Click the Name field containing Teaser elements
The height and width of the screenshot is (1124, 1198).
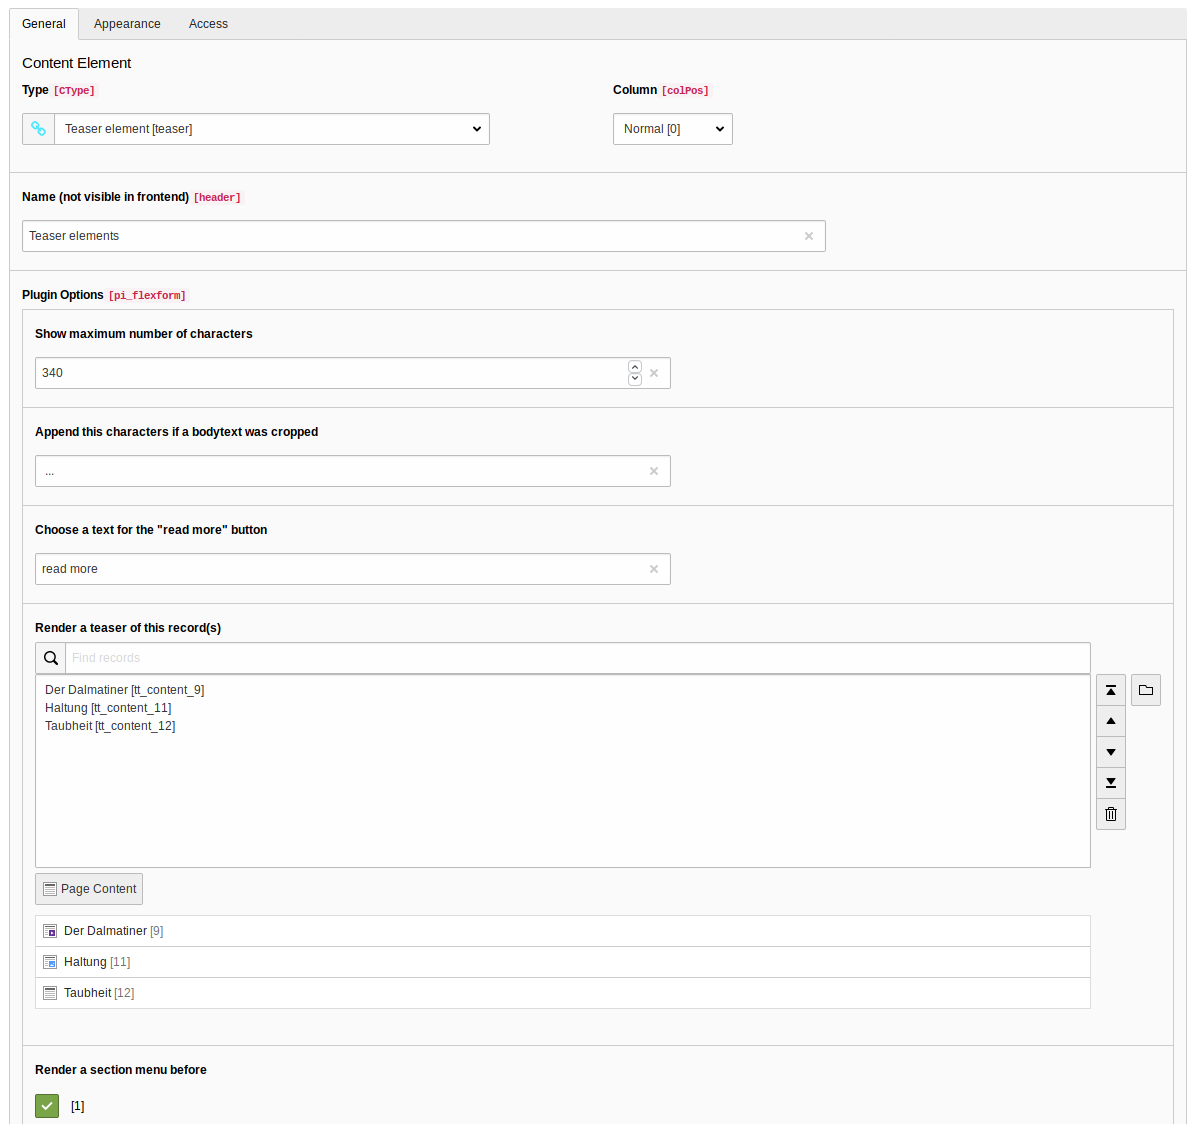tap(423, 236)
